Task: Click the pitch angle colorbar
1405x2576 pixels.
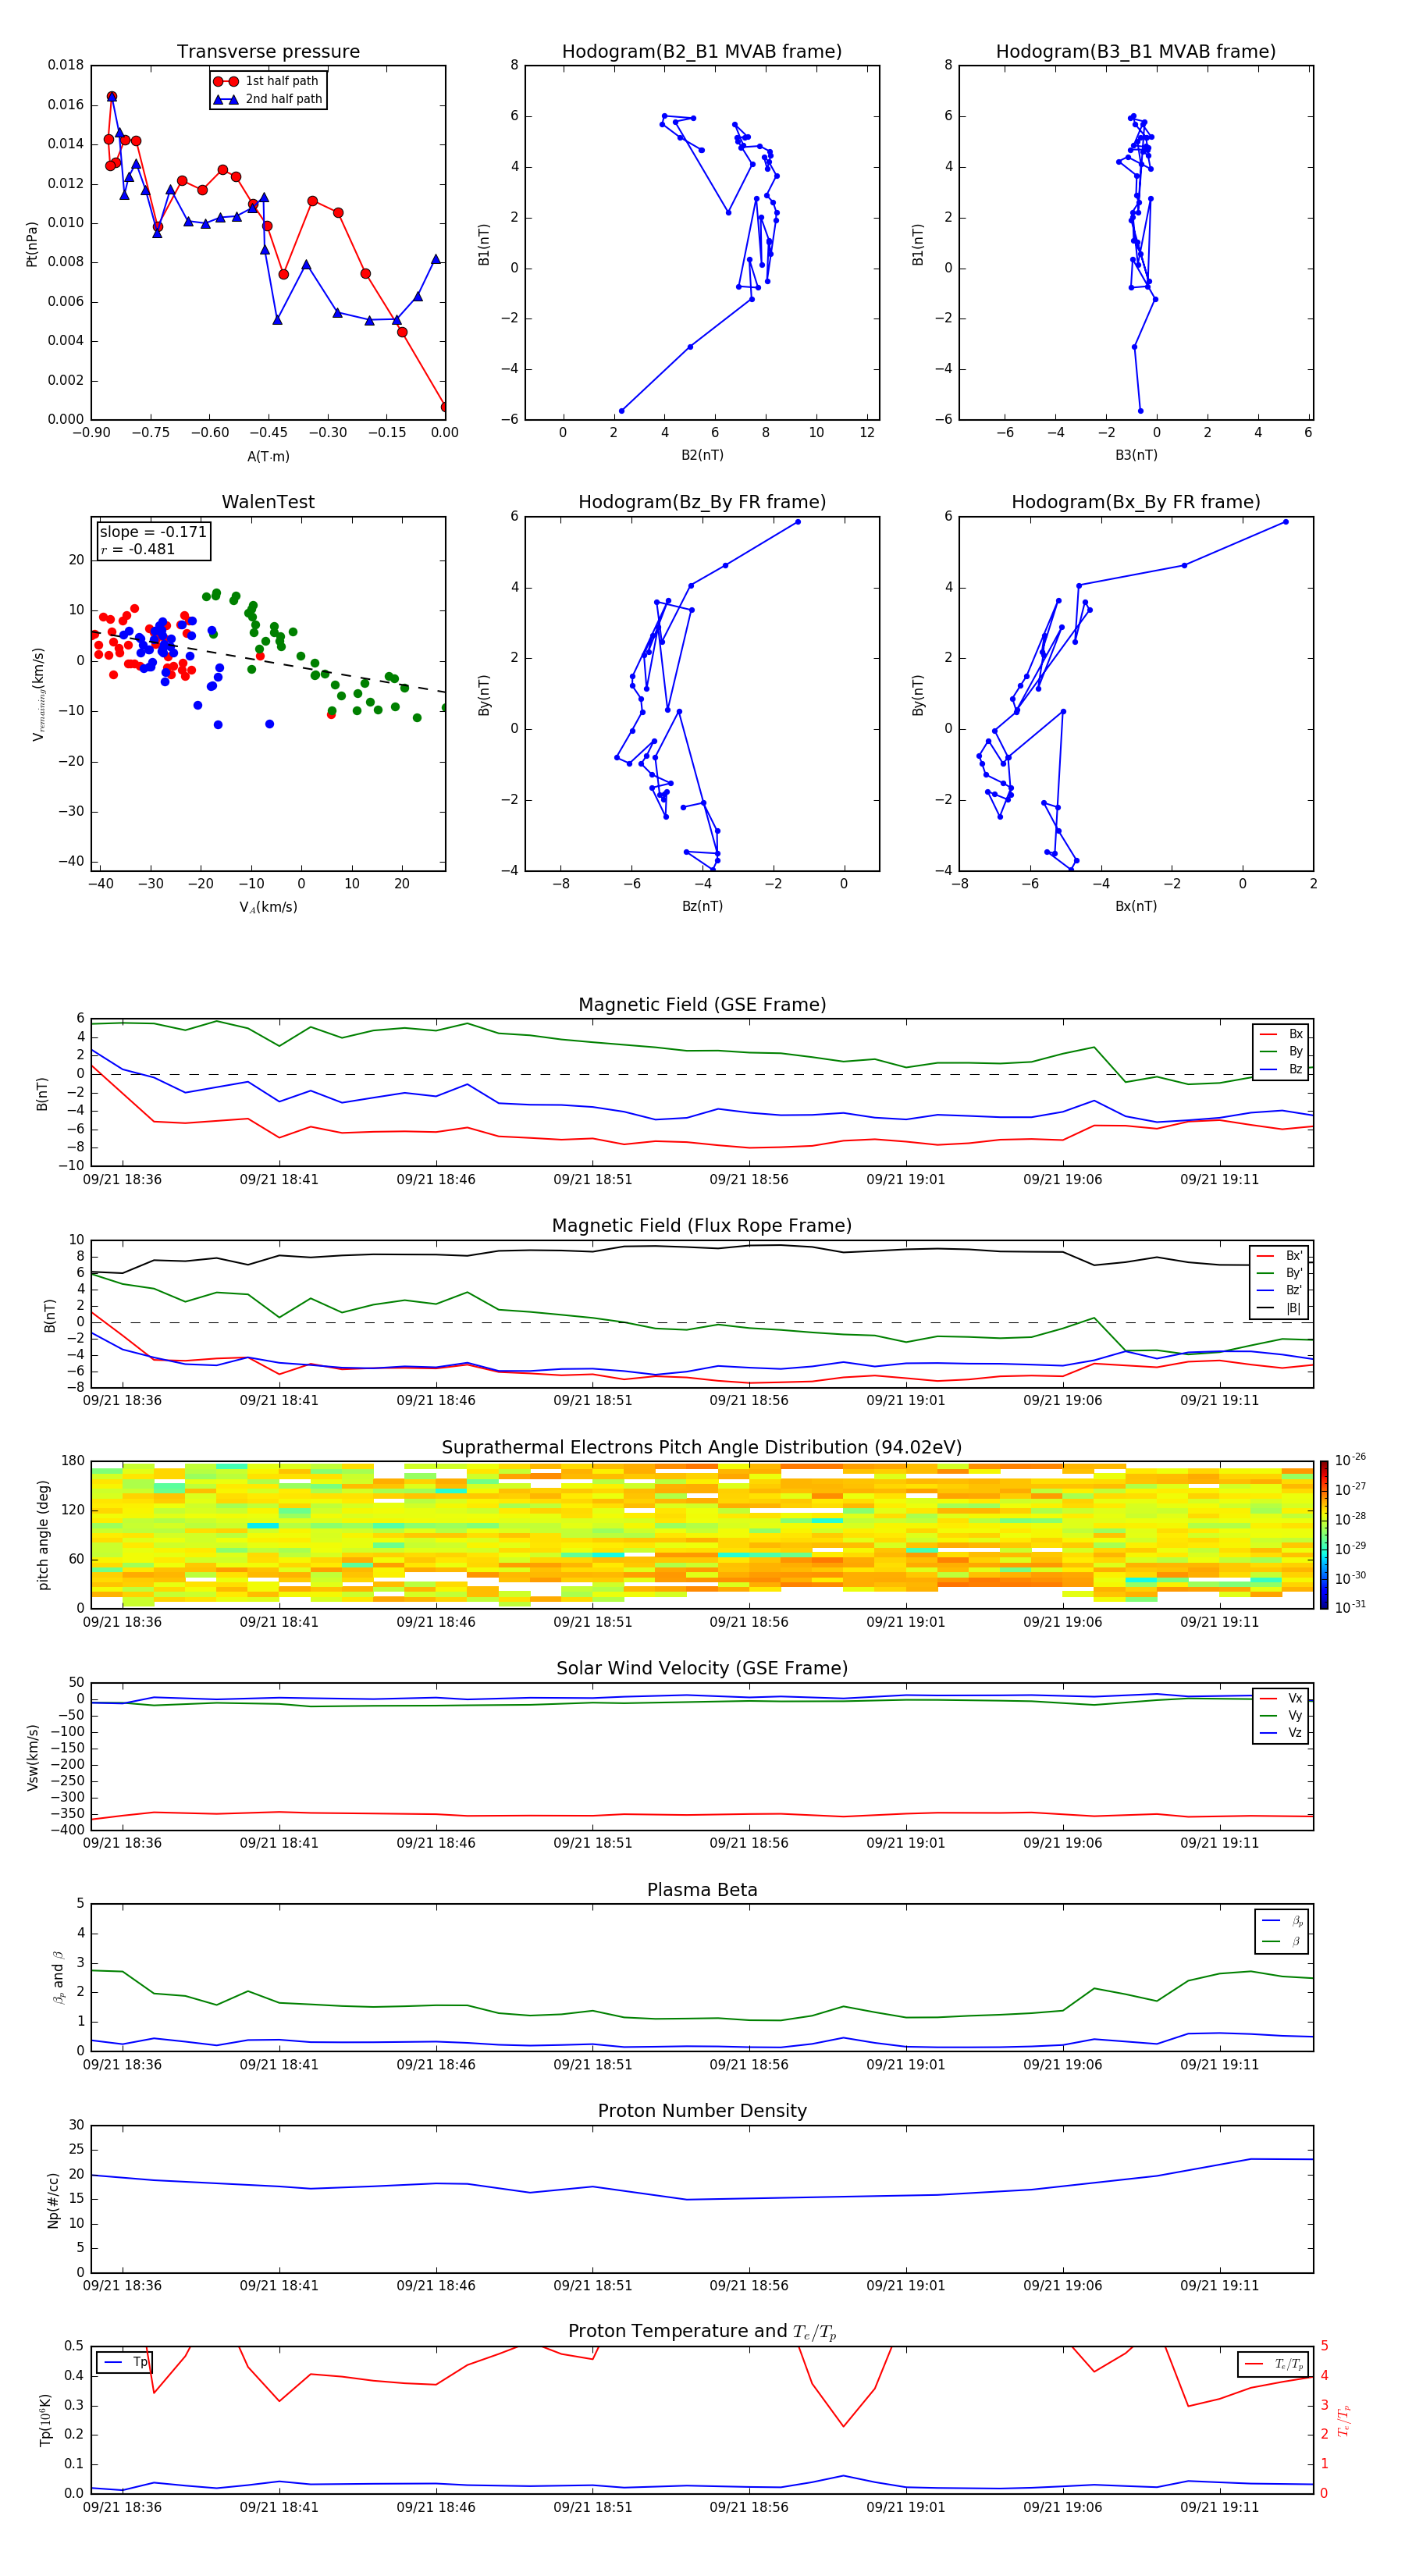Action: (1324, 1535)
